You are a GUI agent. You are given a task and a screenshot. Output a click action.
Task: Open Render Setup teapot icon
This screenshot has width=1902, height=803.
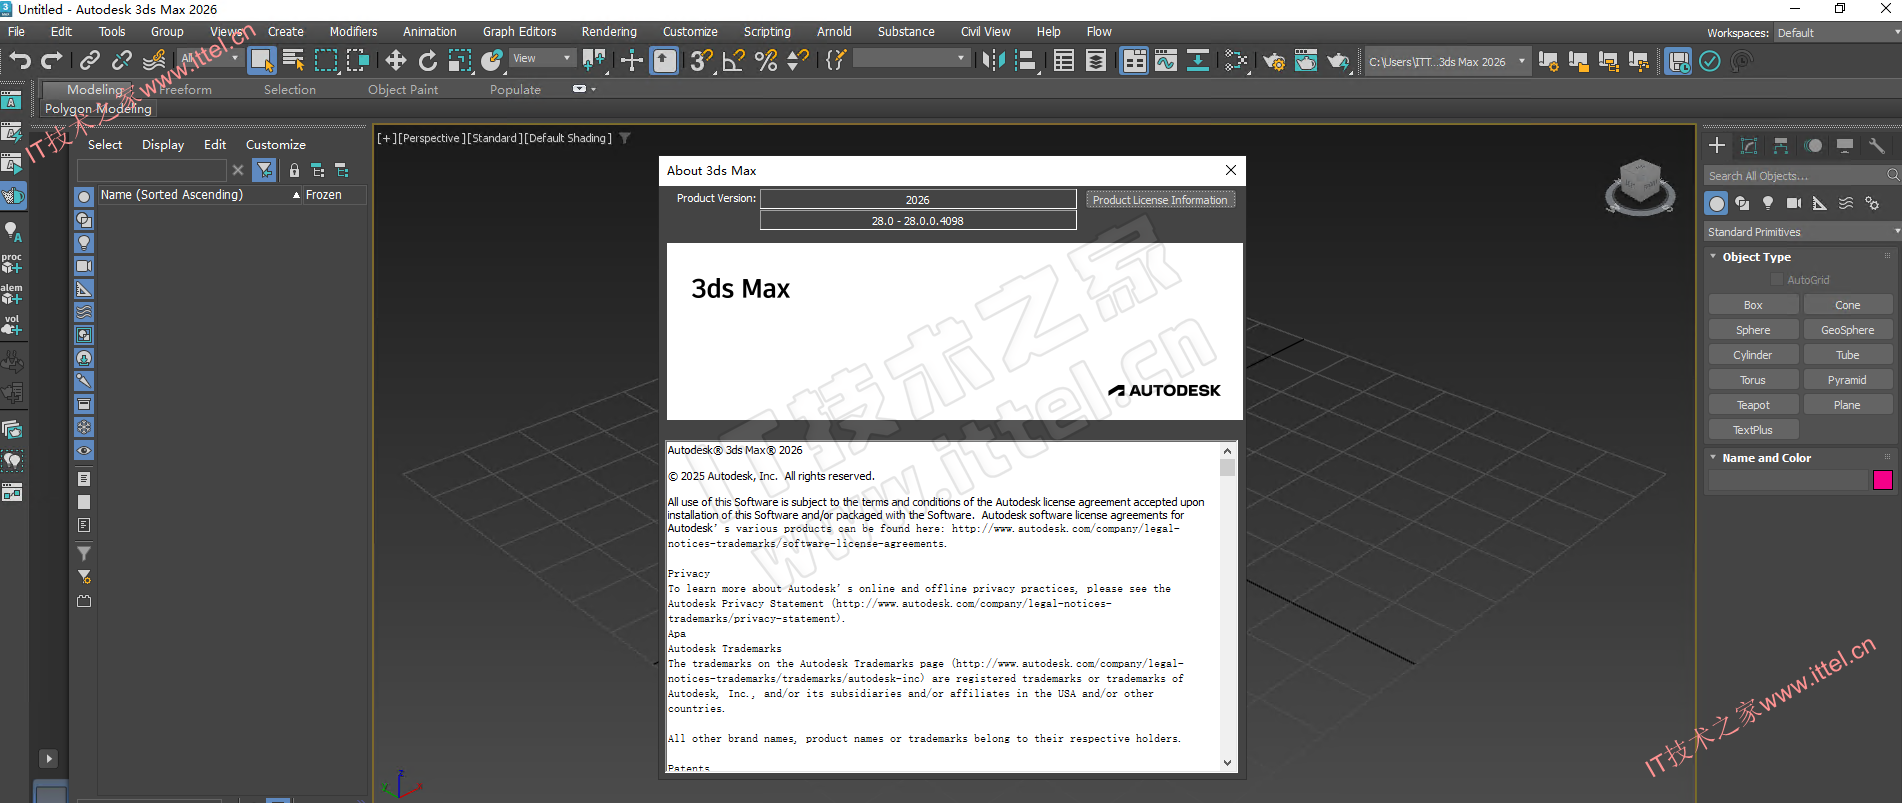tap(1274, 61)
